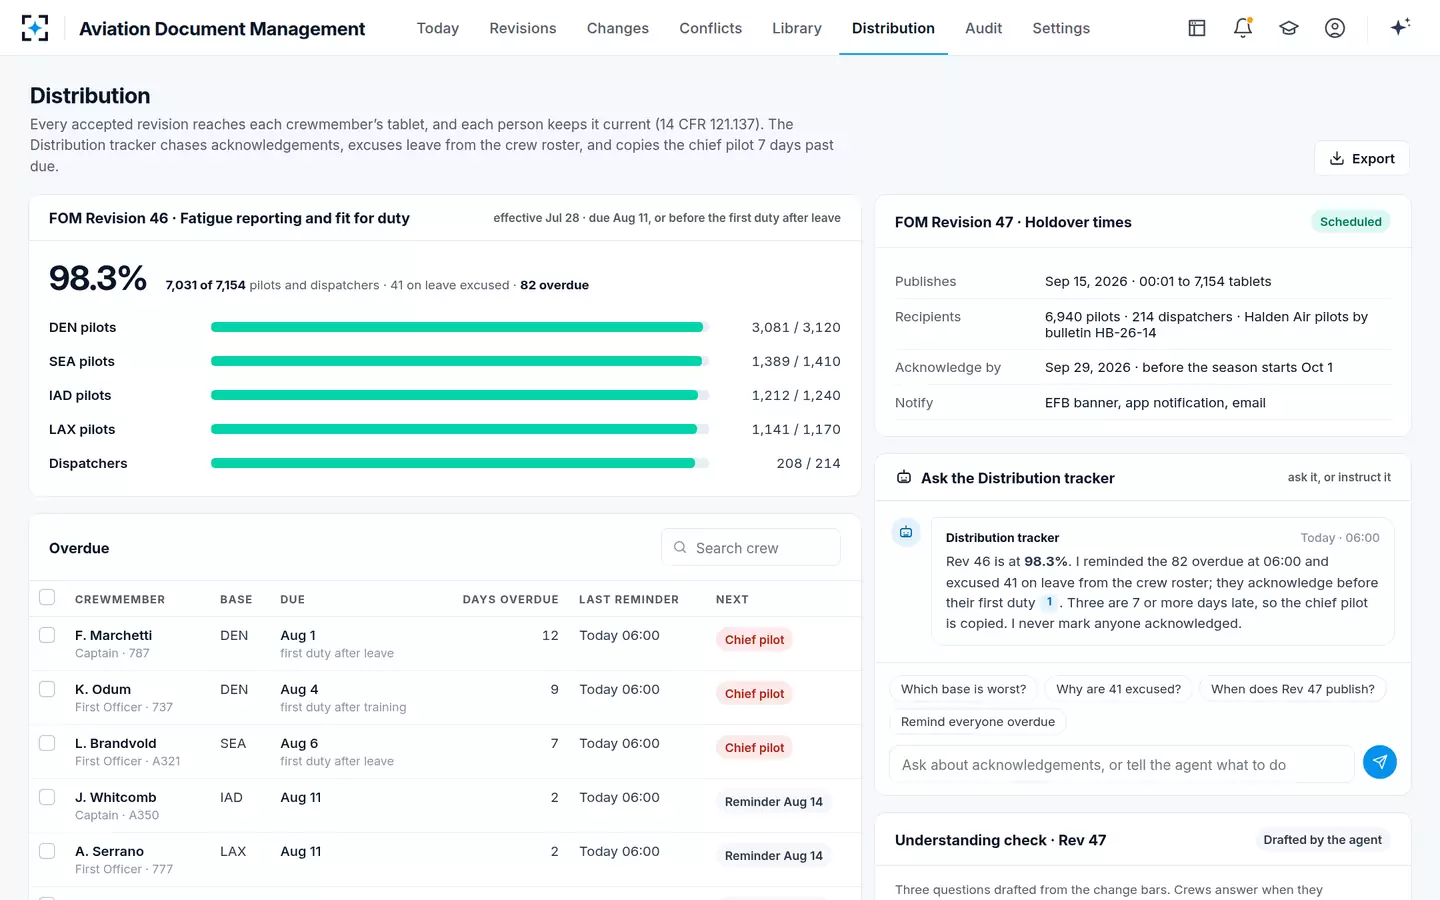The image size is (1440, 900).
Task: Click the search magnifier icon
Action: tap(680, 547)
